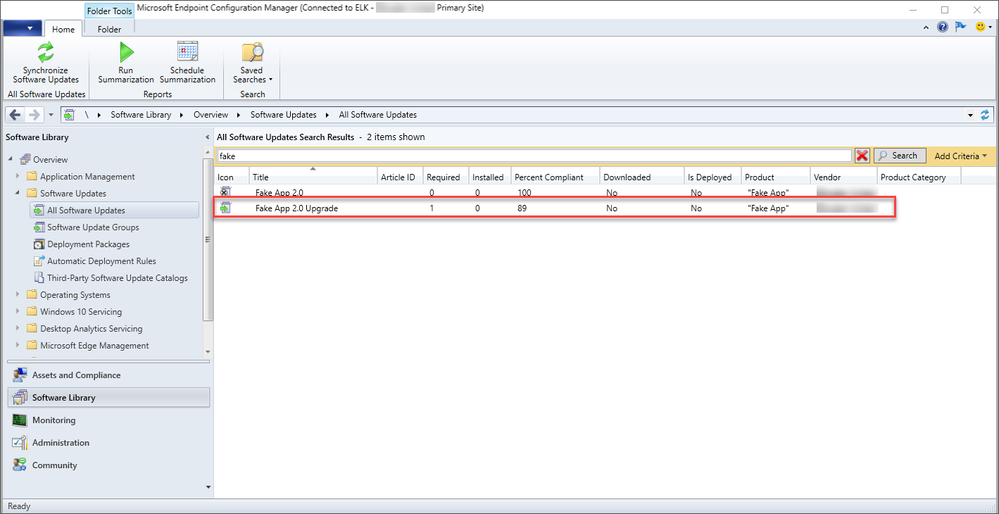999x514 pixels.
Task: Clear the search with red X
Action: click(863, 155)
